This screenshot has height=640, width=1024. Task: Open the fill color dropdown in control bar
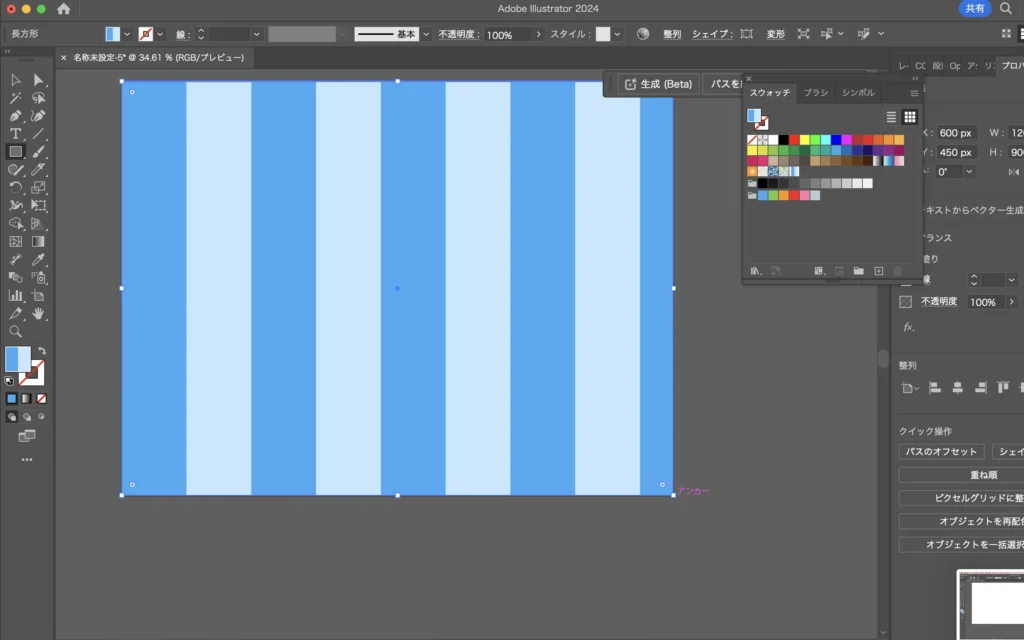point(127,34)
